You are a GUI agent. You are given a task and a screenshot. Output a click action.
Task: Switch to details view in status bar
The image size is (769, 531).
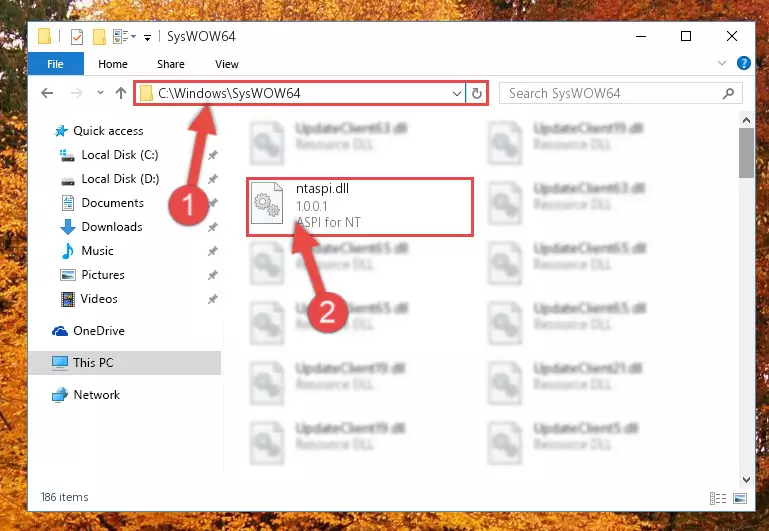point(718,499)
